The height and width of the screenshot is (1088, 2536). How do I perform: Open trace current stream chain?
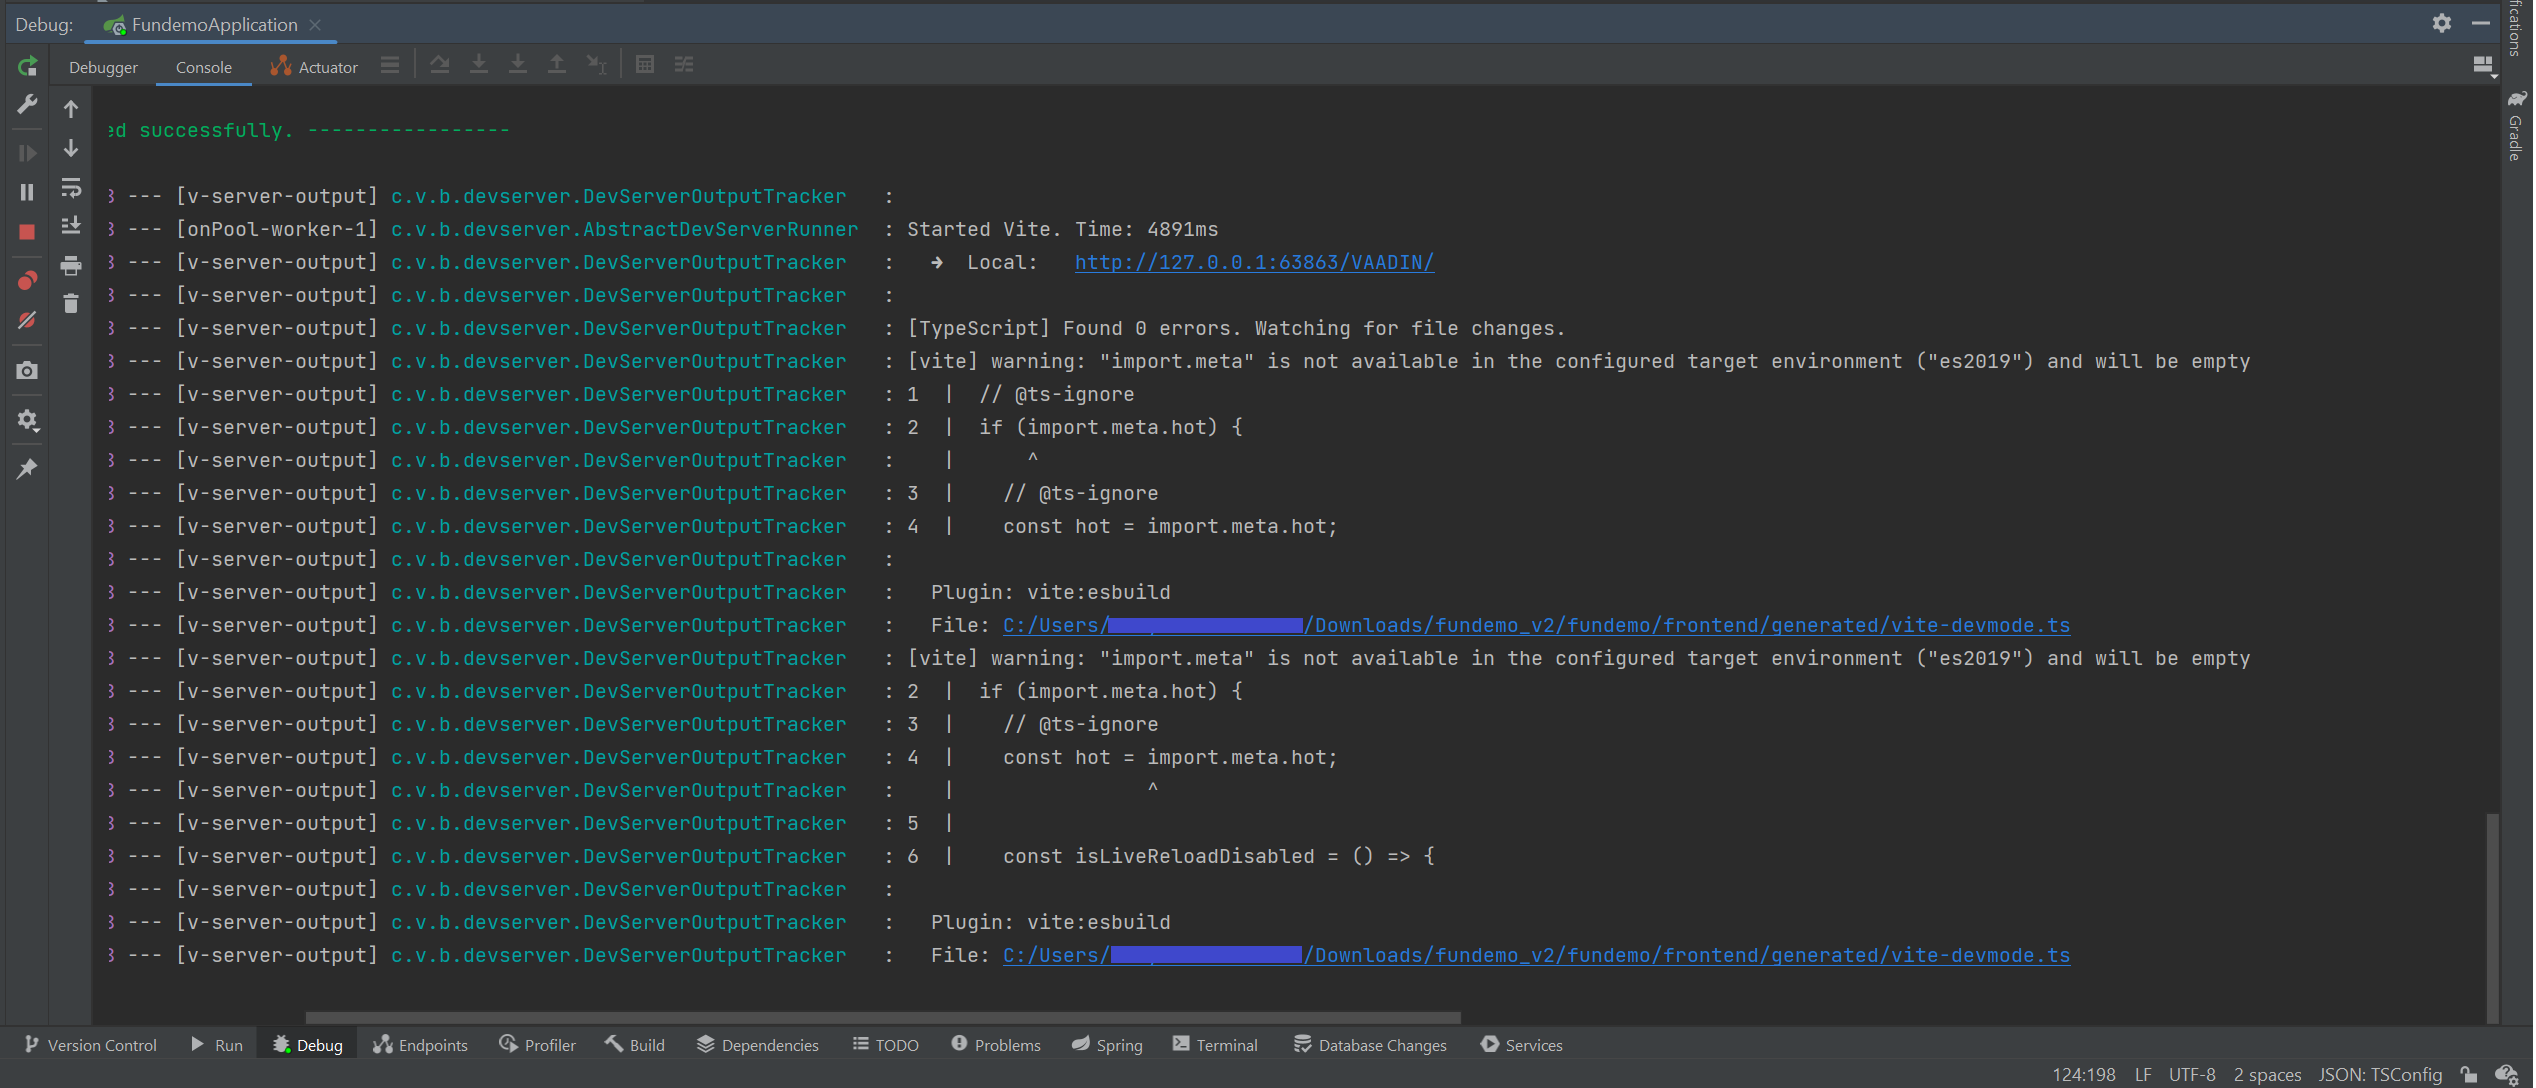click(x=684, y=65)
